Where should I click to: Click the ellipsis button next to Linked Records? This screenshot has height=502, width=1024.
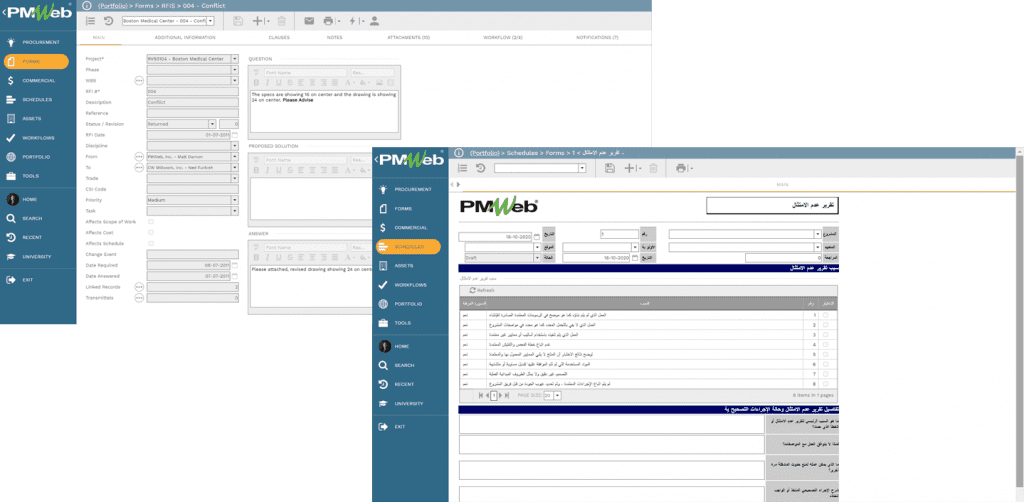pos(138,287)
